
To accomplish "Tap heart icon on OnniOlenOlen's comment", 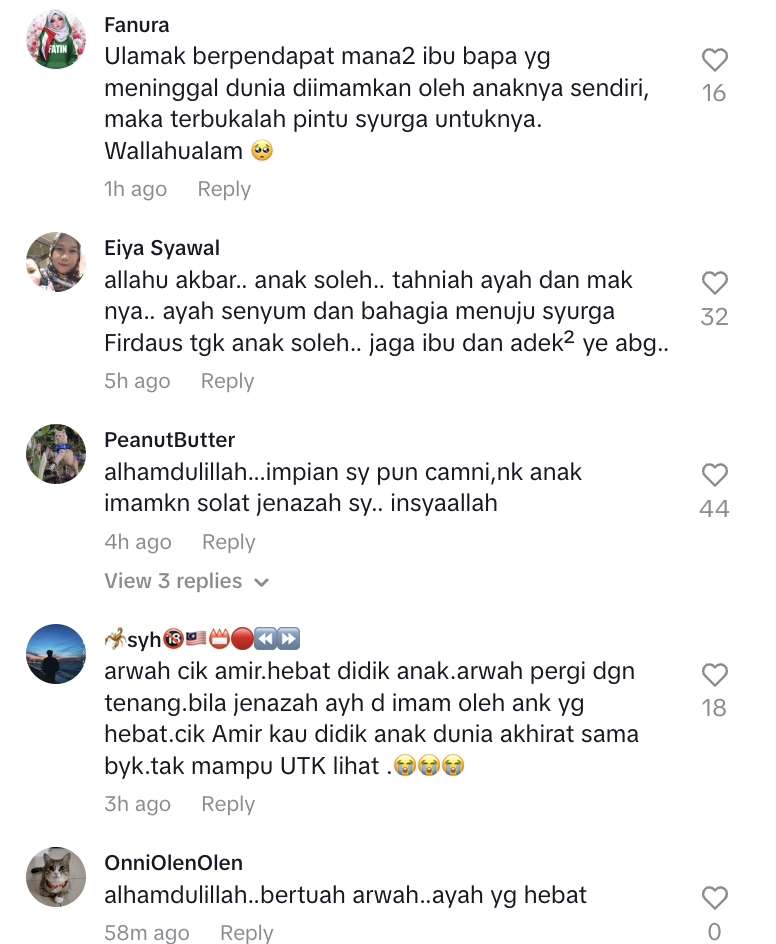I will point(715,898).
